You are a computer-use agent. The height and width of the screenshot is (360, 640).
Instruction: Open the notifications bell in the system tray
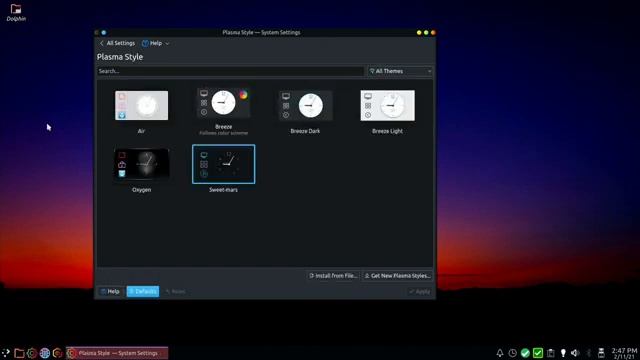500,353
